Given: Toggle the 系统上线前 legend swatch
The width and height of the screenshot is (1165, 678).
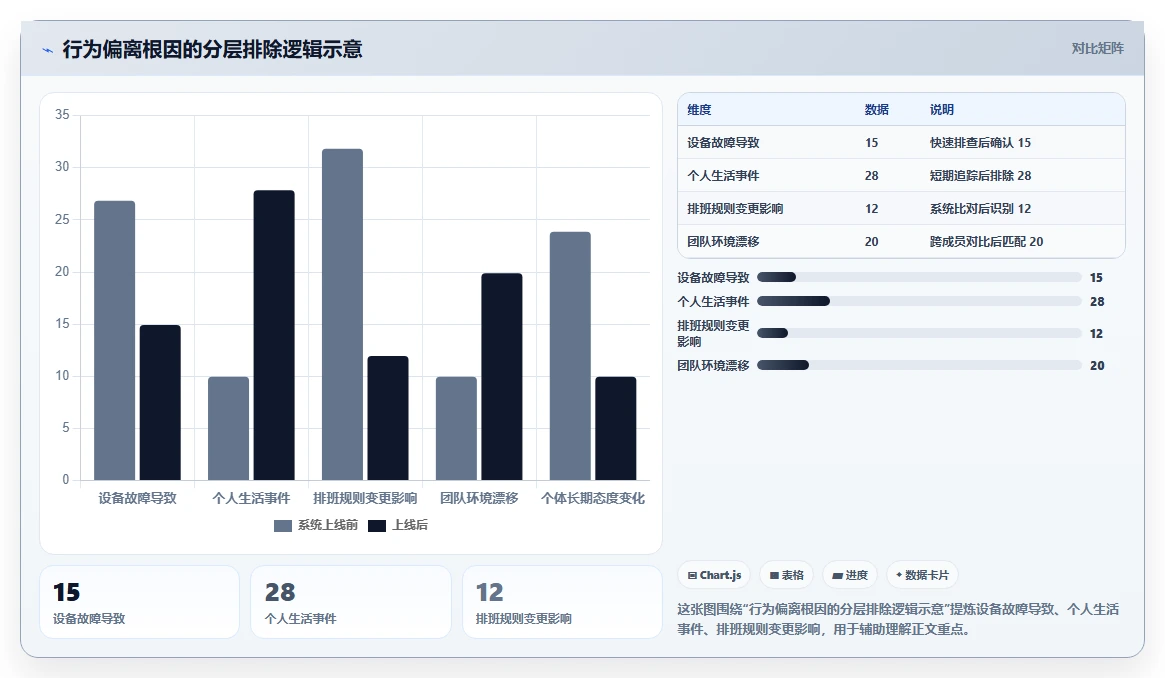Looking at the screenshot, I should click(282, 526).
